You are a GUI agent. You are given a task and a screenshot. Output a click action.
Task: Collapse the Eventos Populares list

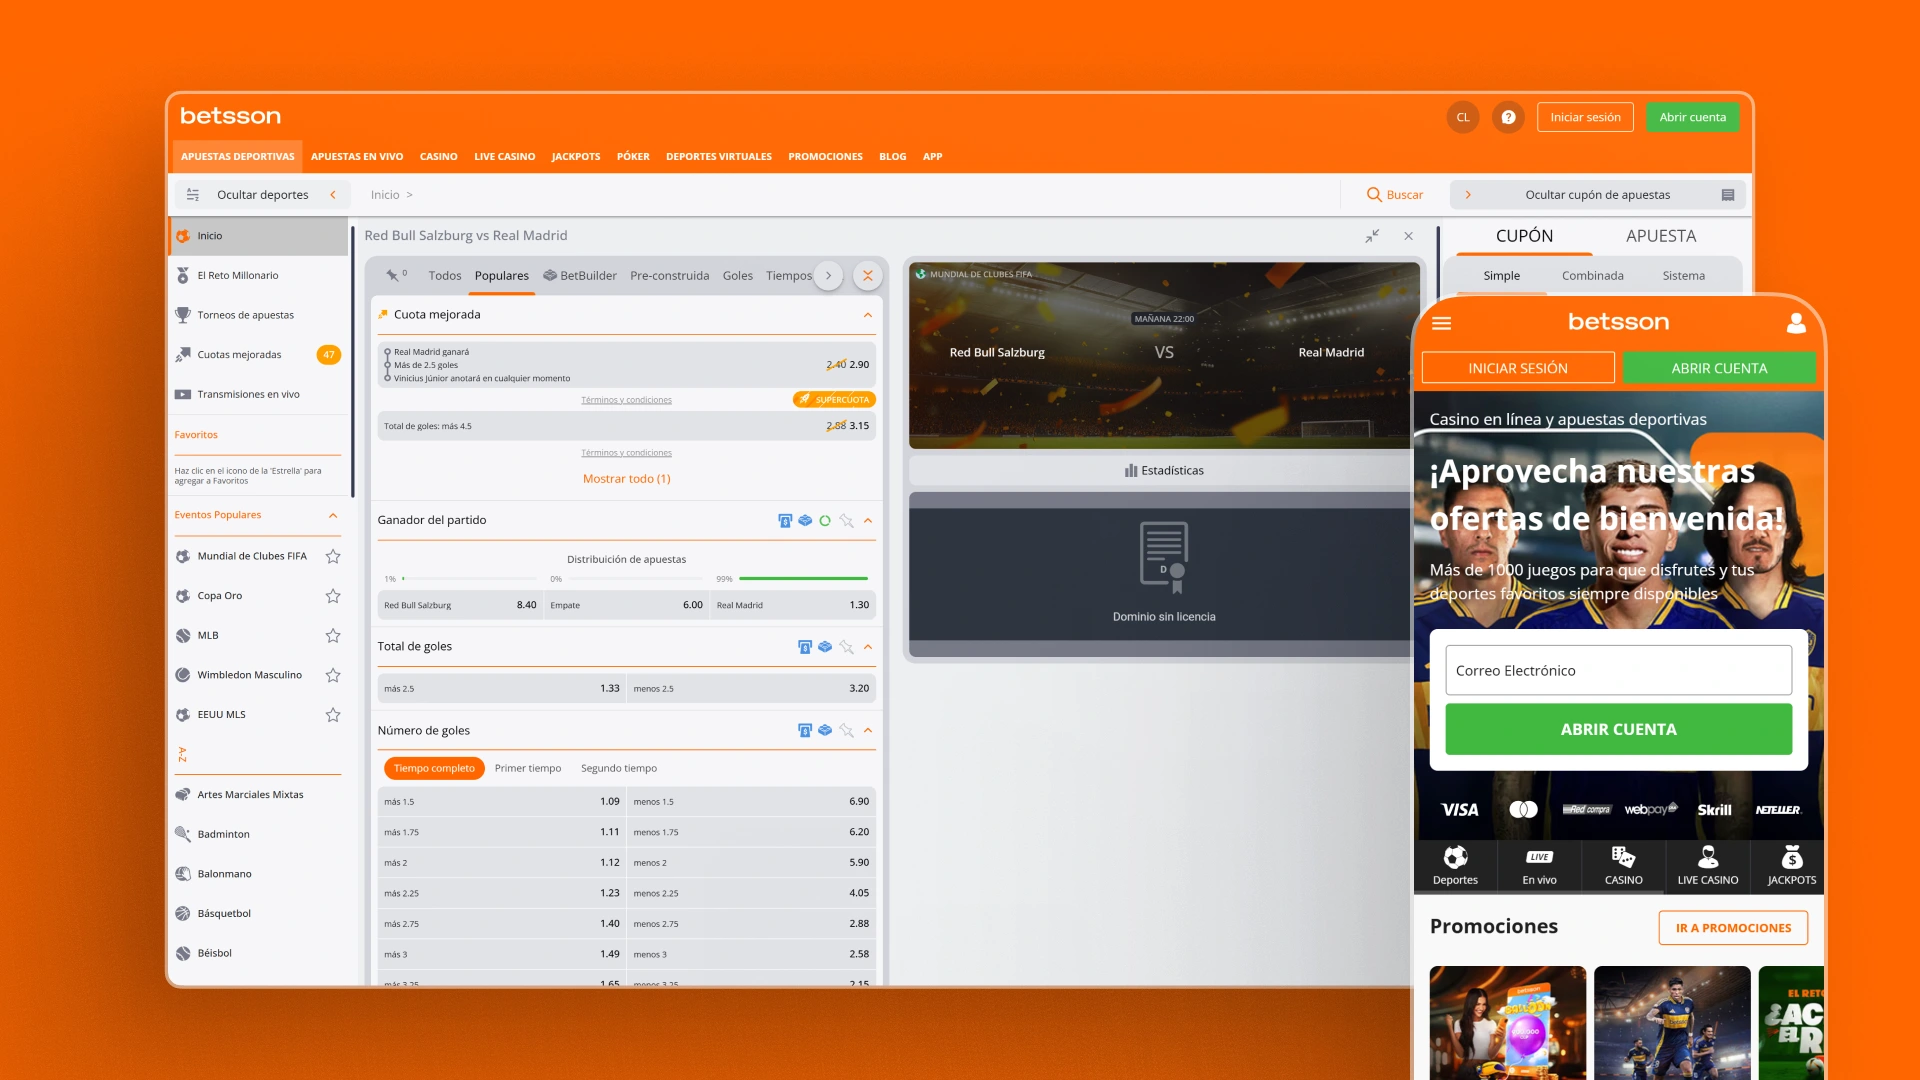(x=333, y=516)
